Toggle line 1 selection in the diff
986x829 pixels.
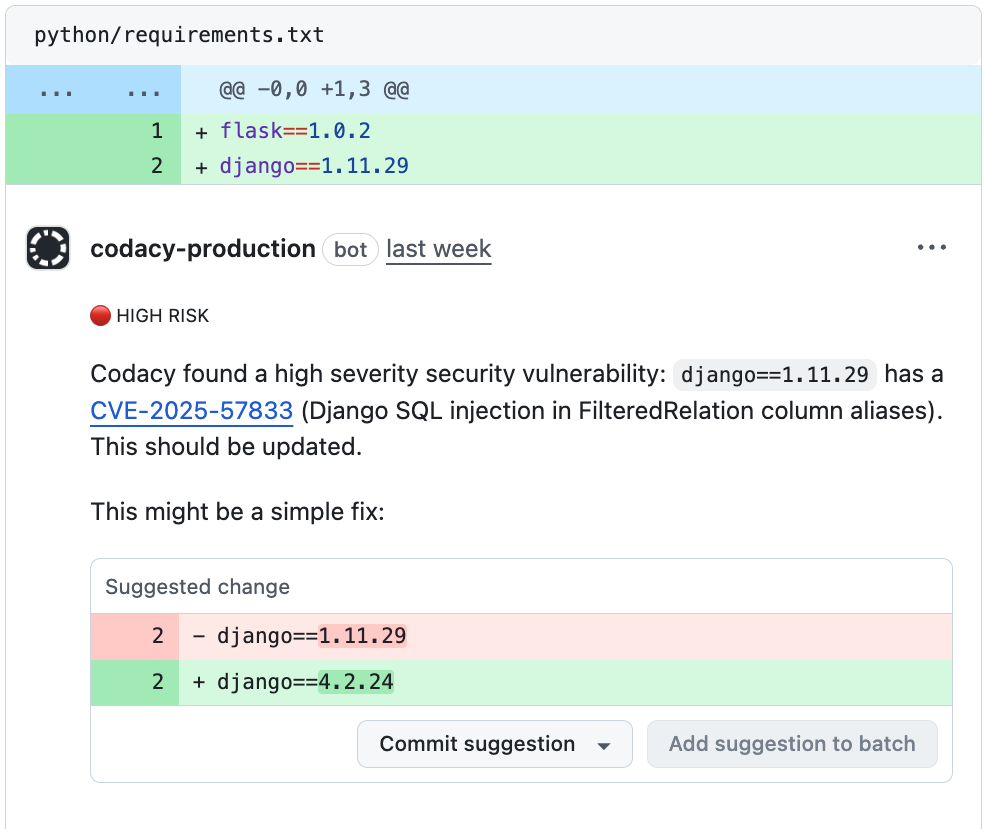(x=157, y=130)
